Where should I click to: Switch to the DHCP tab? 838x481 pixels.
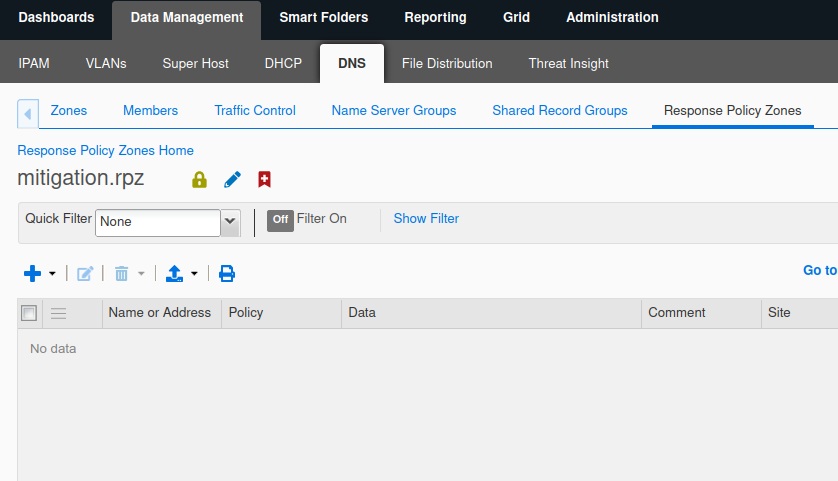[283, 63]
